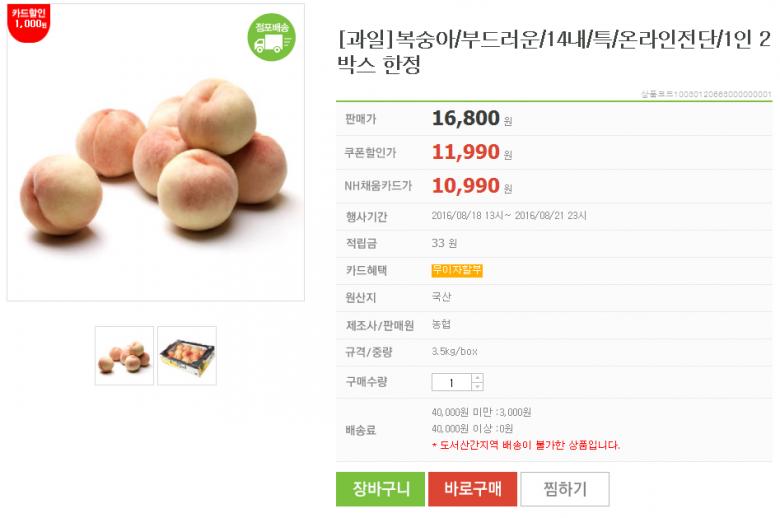Viewport: 780px width, 518px height.
Task: Click the 16,800원 sale price
Action: coord(466,118)
